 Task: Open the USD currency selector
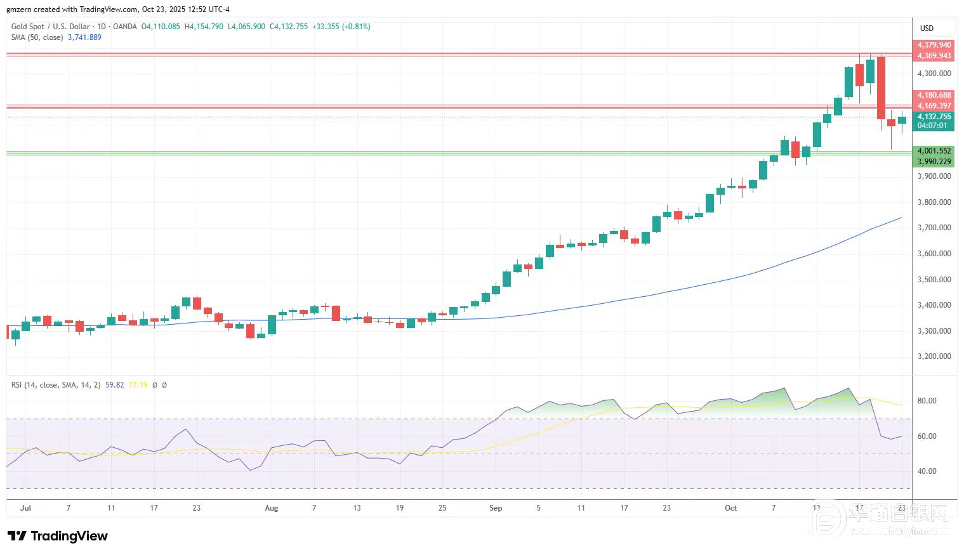(926, 27)
